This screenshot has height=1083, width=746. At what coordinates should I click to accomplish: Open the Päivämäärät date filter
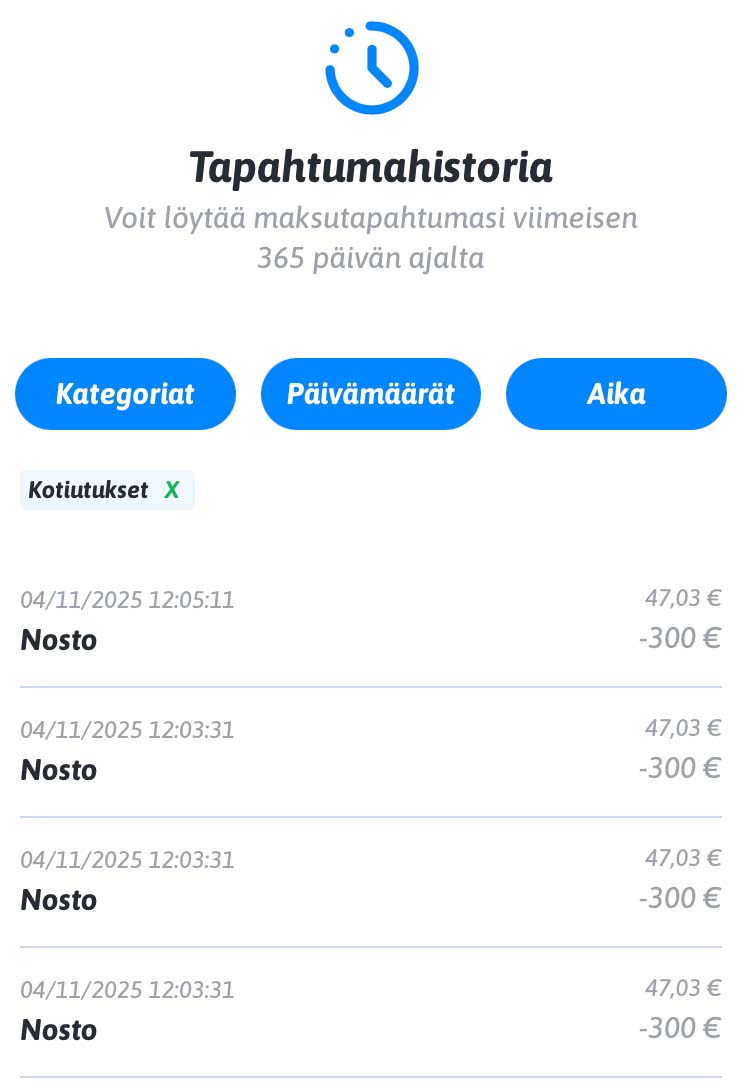[371, 394]
